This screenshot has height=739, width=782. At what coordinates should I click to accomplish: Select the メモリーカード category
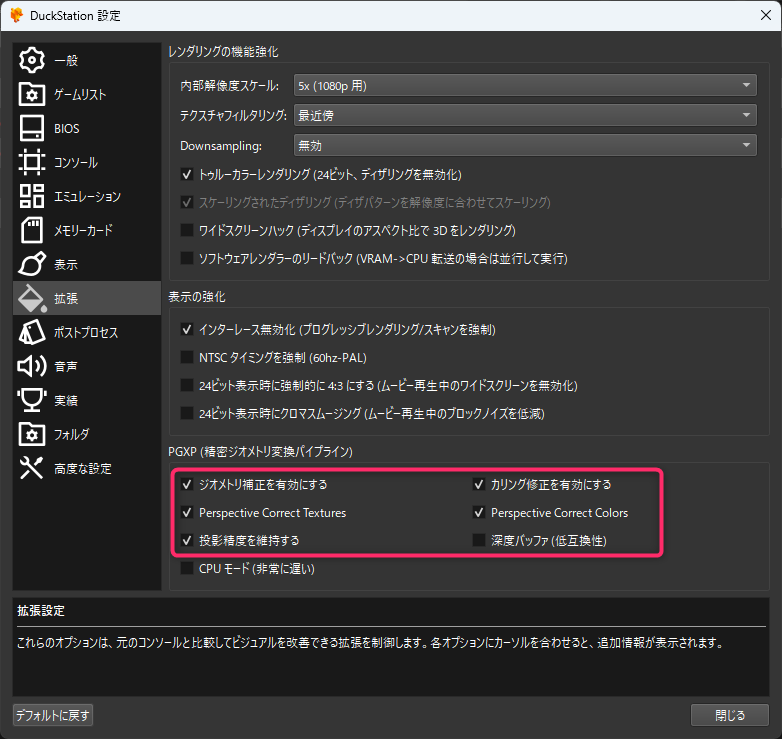[87, 230]
